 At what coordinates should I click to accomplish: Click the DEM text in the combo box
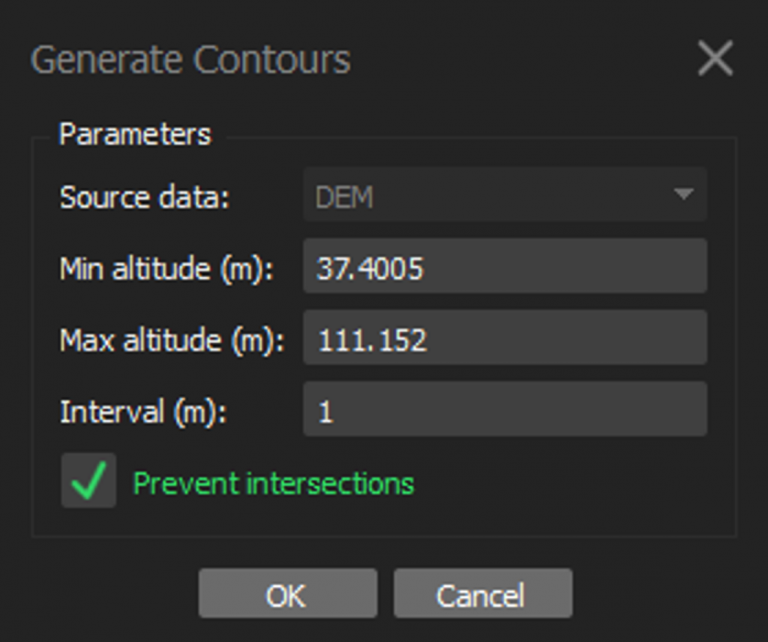pos(344,197)
